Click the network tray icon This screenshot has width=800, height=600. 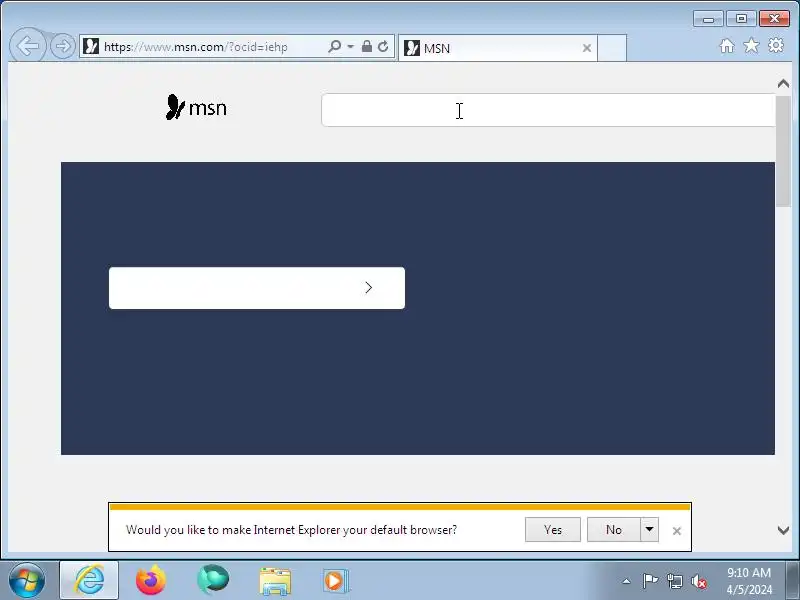tap(674, 581)
